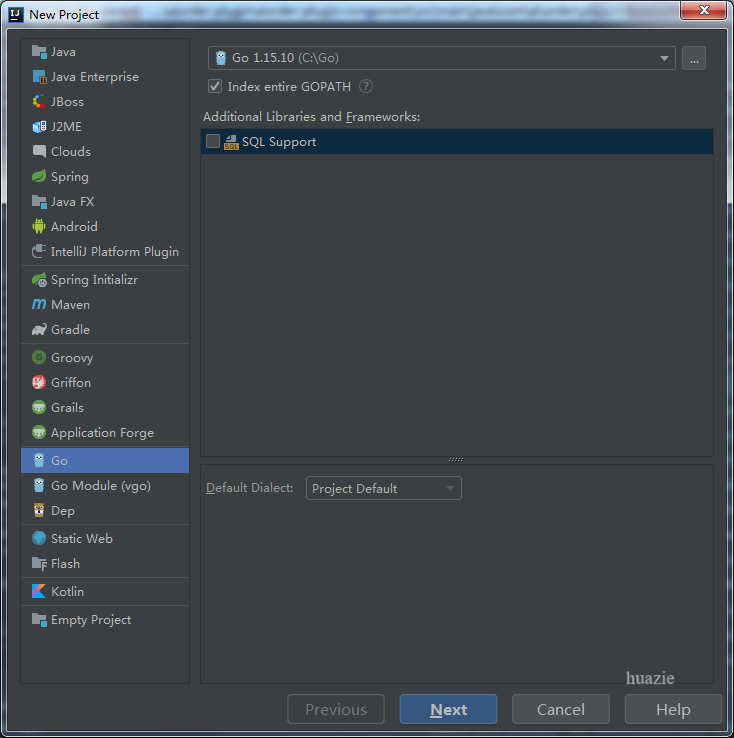The image size is (734, 738).
Task: Choose Go Module (vgo) project type
Action: tap(105, 485)
